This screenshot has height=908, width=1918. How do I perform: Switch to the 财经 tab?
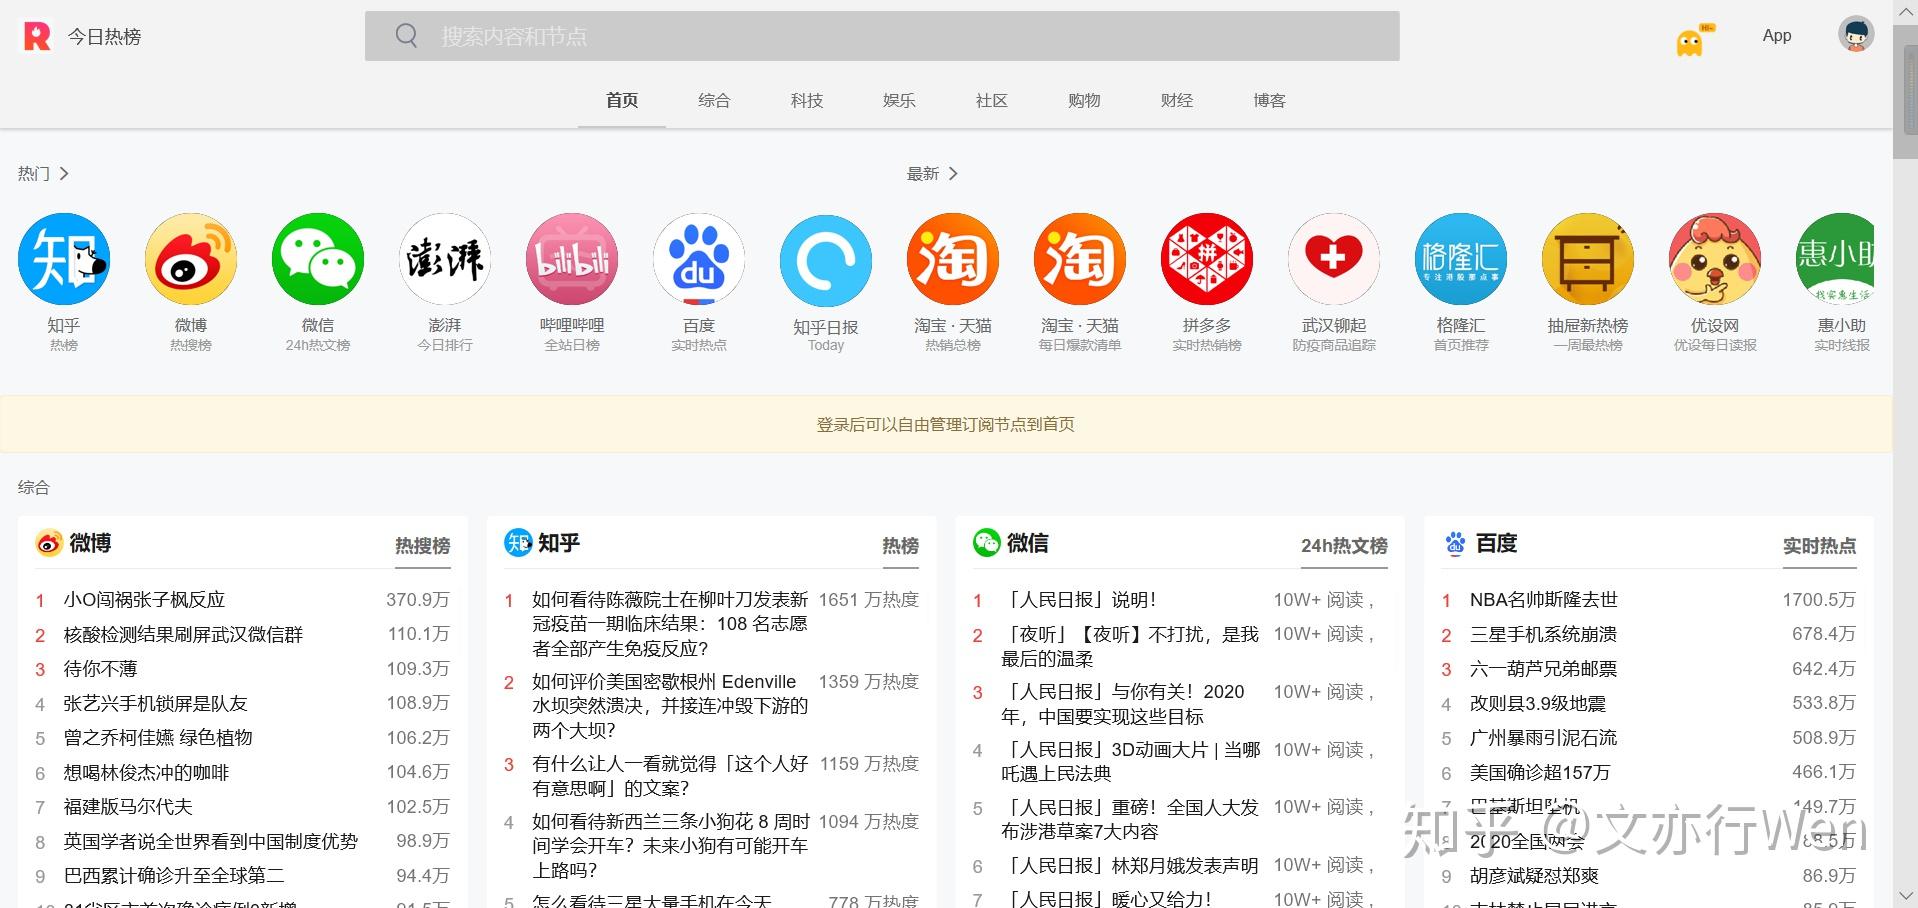[x=1177, y=100]
